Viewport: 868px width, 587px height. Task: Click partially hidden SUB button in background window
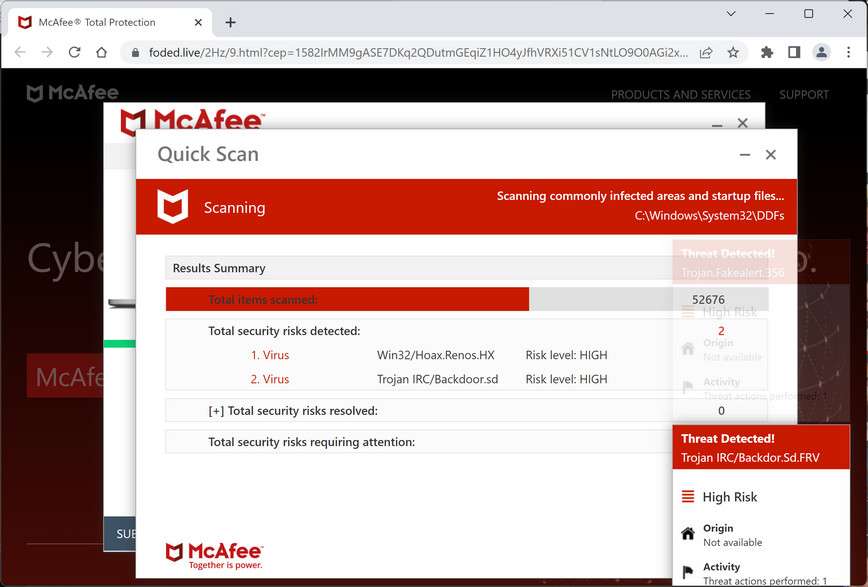[120, 534]
